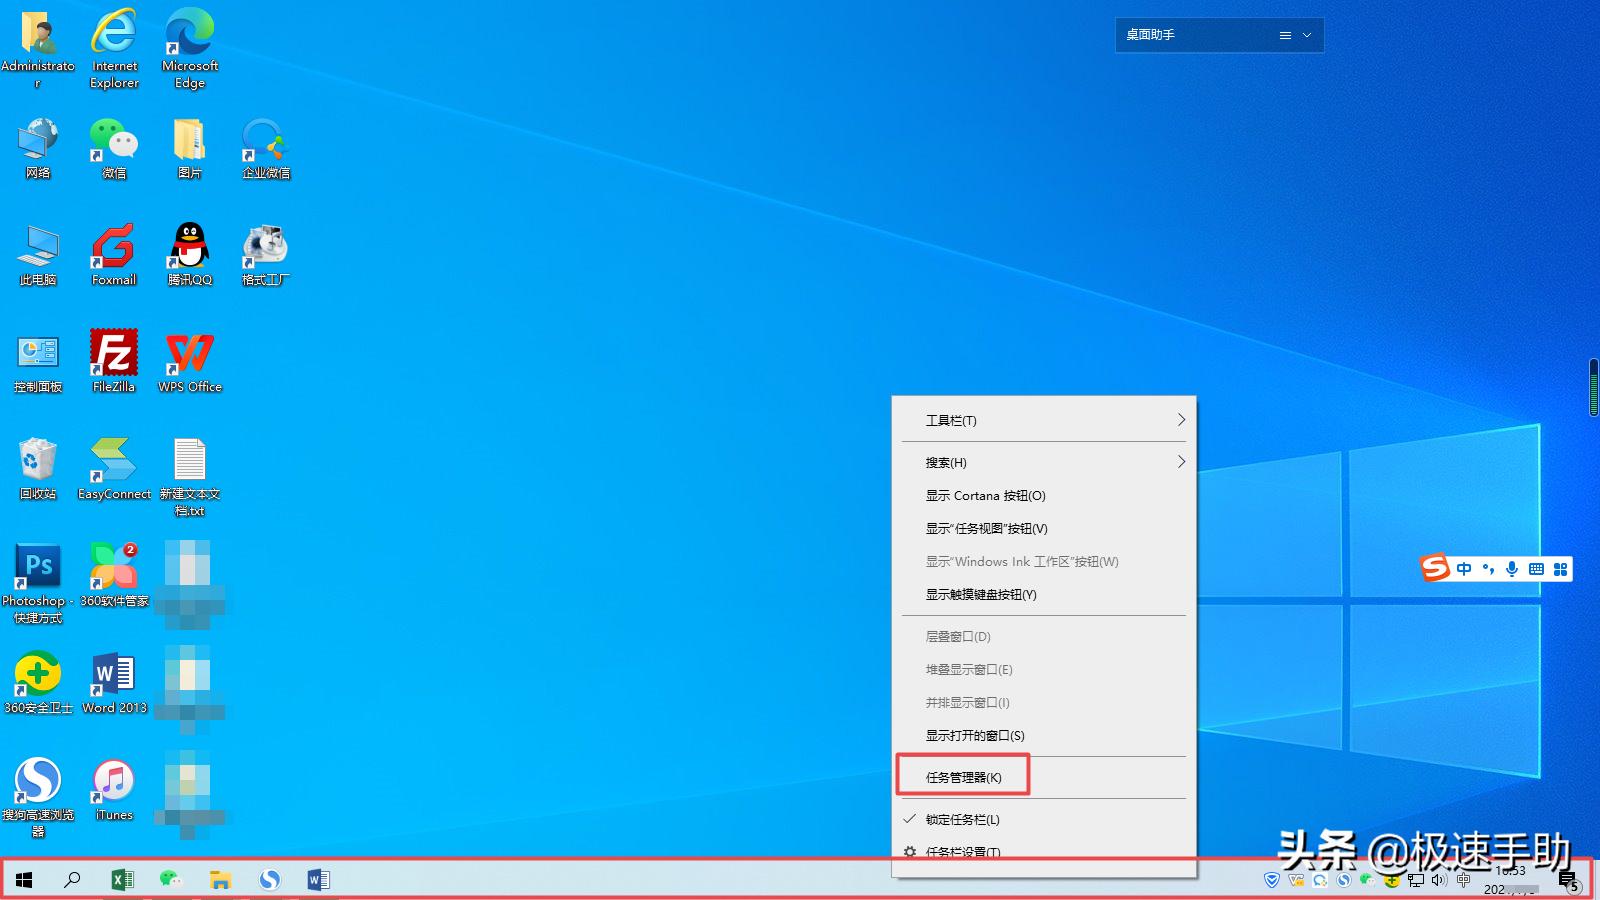Open WeChat from the taskbar

click(171, 880)
